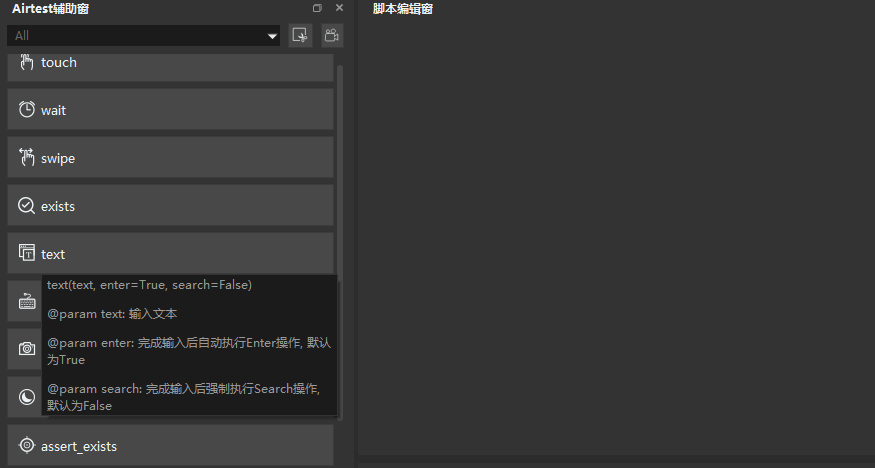This screenshot has height=468, width=875.
Task: Insert the text command
Action: 170,253
